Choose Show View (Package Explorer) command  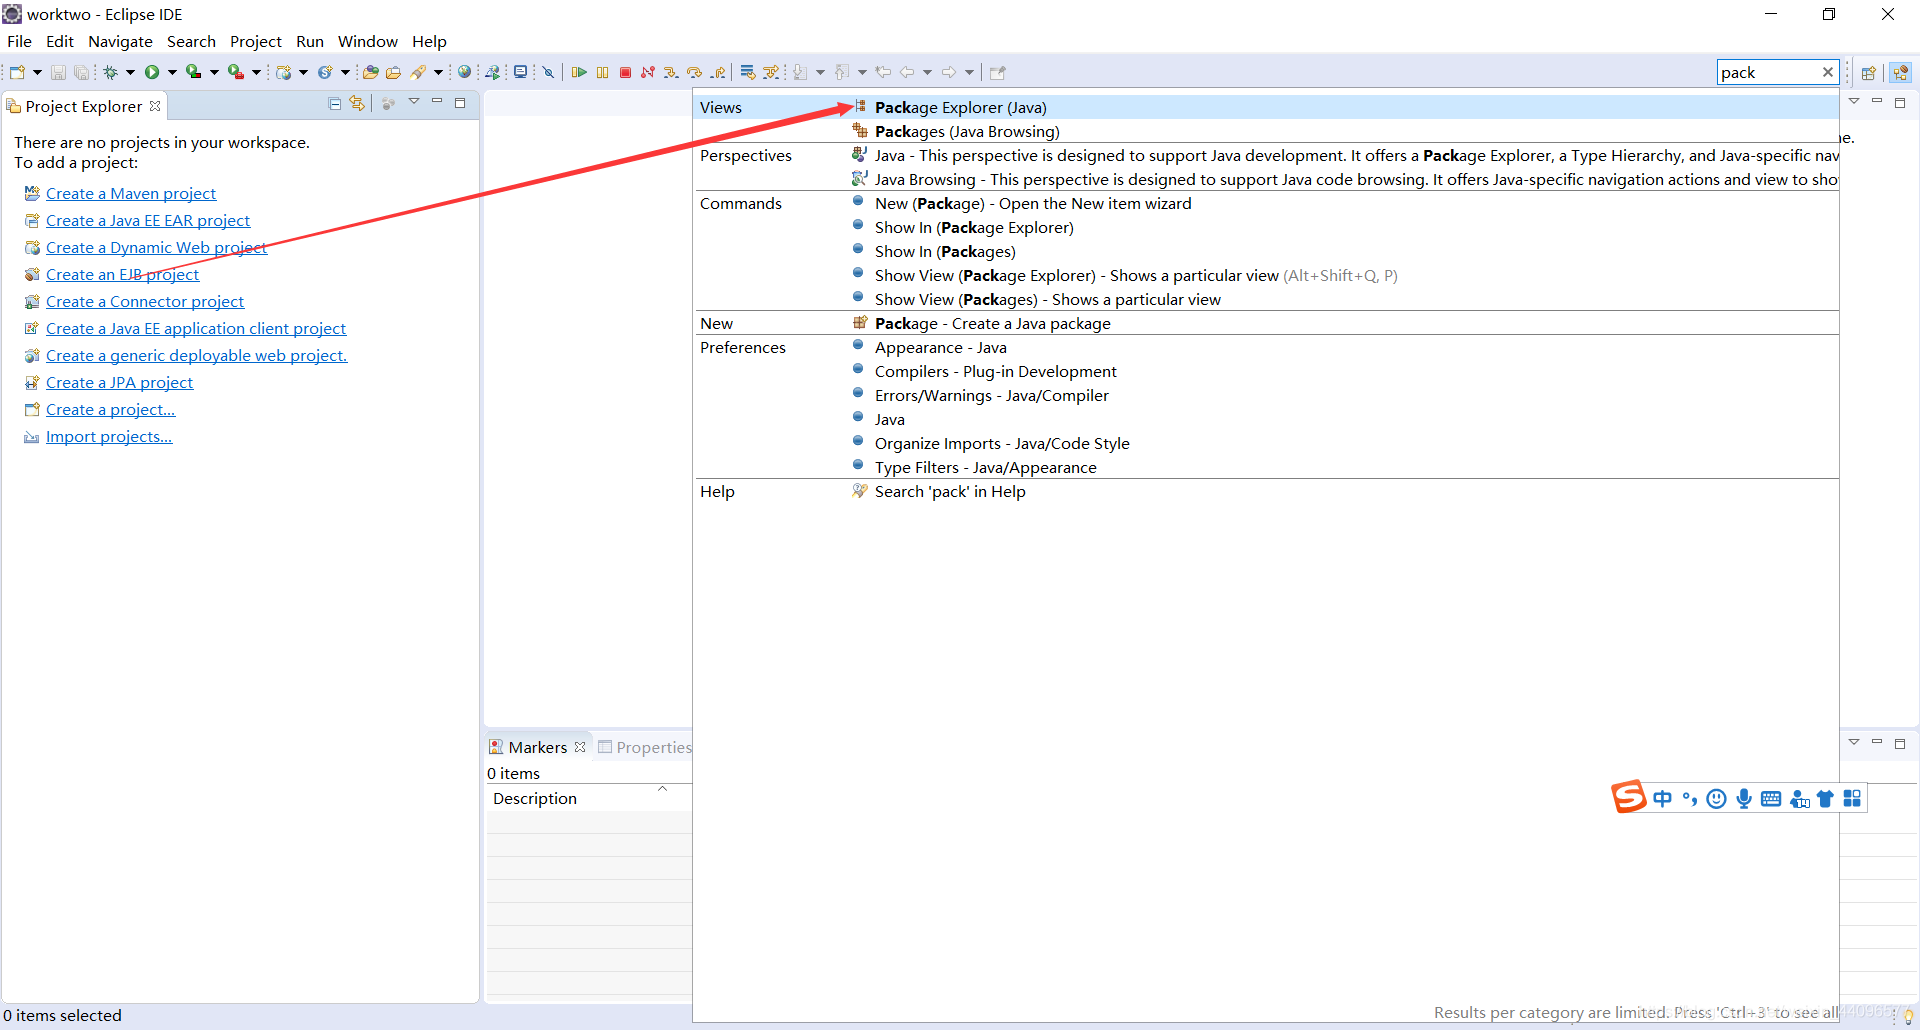pos(1266,275)
